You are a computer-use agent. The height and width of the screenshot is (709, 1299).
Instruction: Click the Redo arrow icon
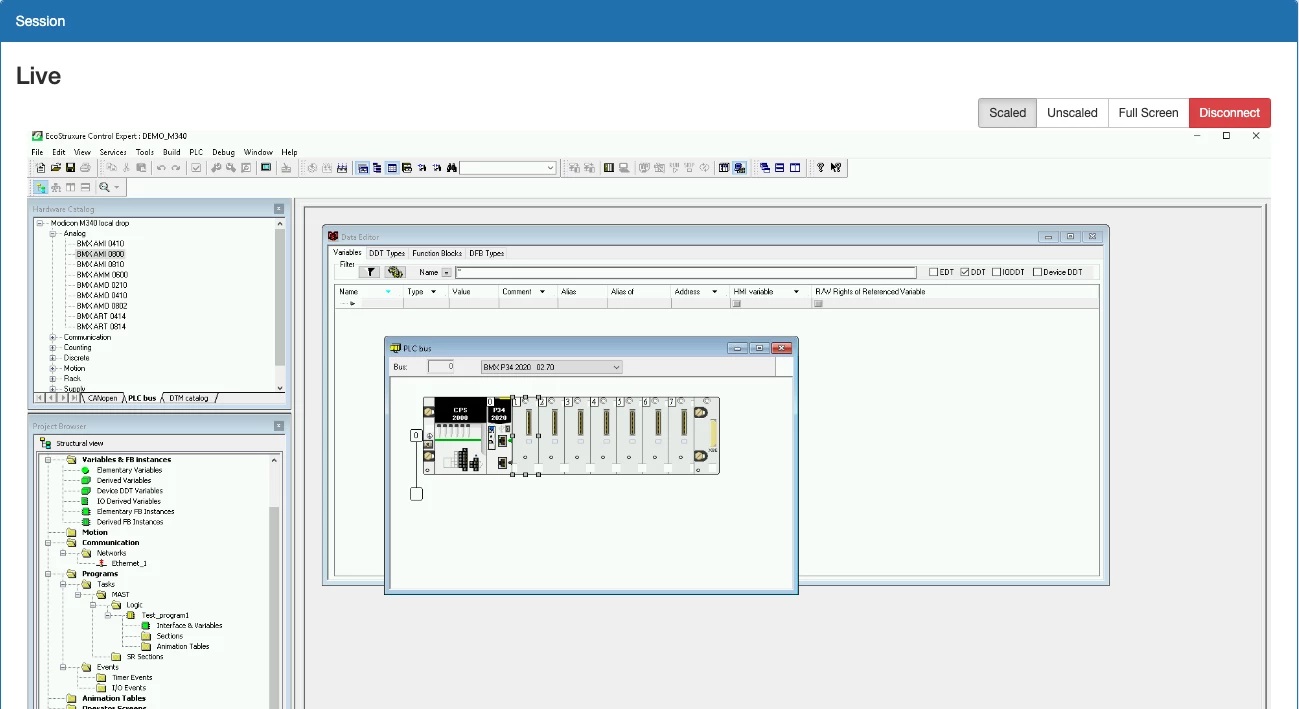176,168
